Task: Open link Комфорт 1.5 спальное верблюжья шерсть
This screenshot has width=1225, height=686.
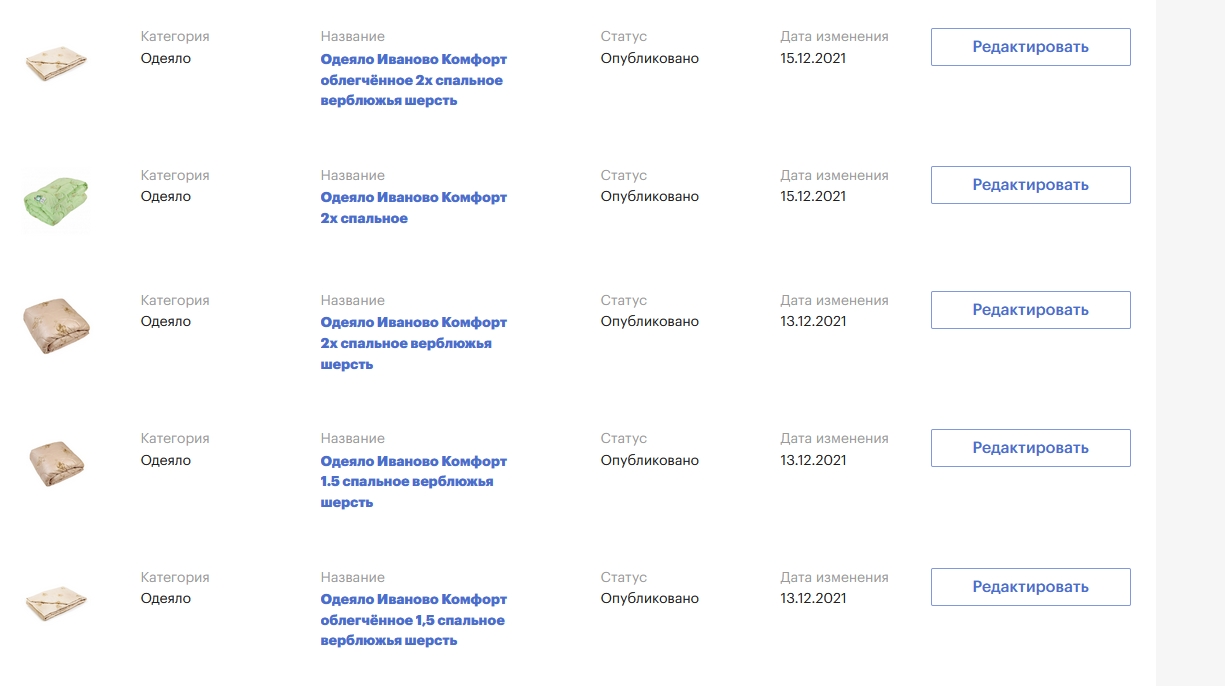Action: 414,482
